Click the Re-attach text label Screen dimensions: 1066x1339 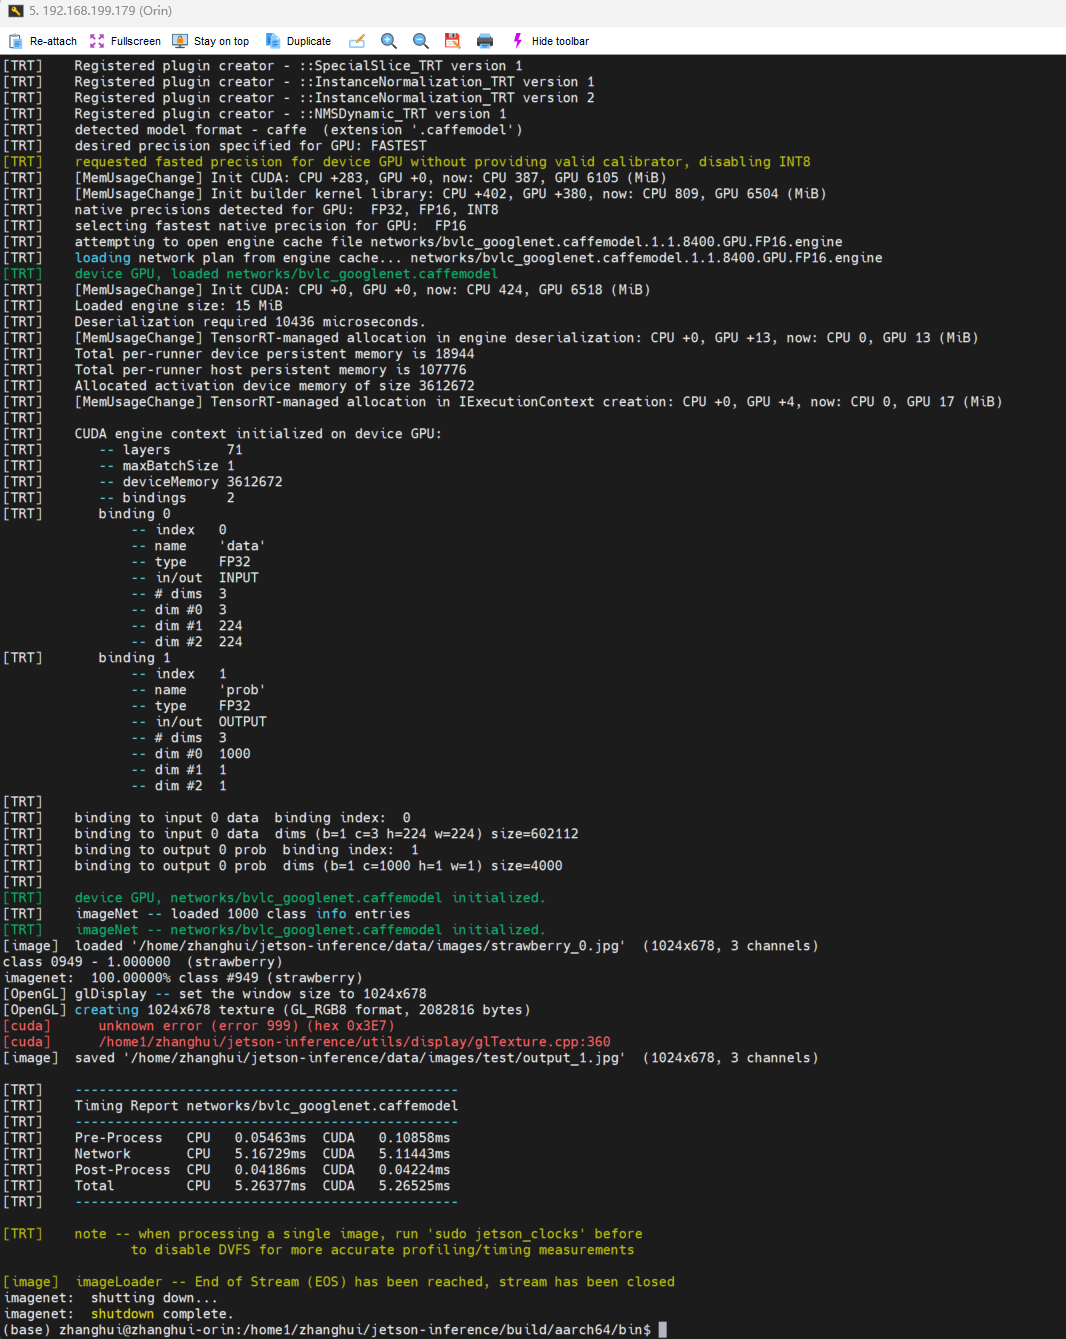coord(53,42)
